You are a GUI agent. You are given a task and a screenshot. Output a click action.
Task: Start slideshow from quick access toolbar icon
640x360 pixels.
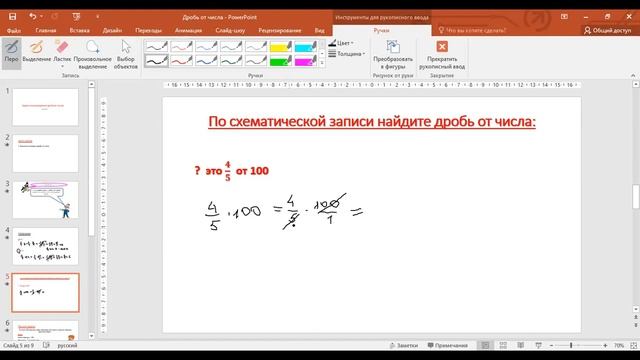tap(76, 17)
